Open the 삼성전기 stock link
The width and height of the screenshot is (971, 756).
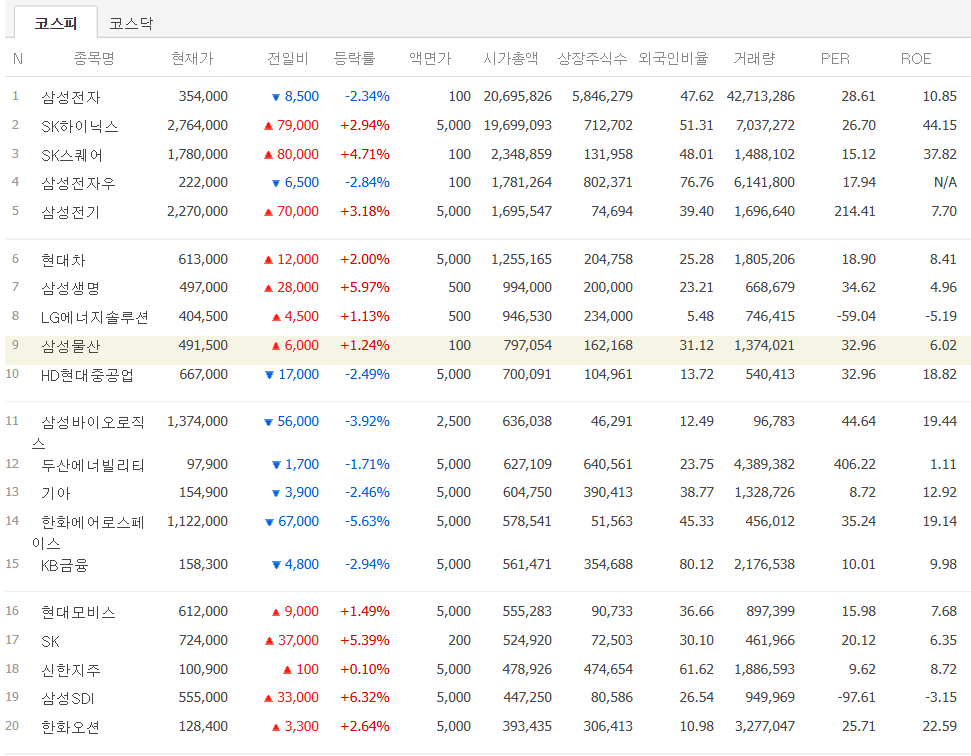click(71, 212)
